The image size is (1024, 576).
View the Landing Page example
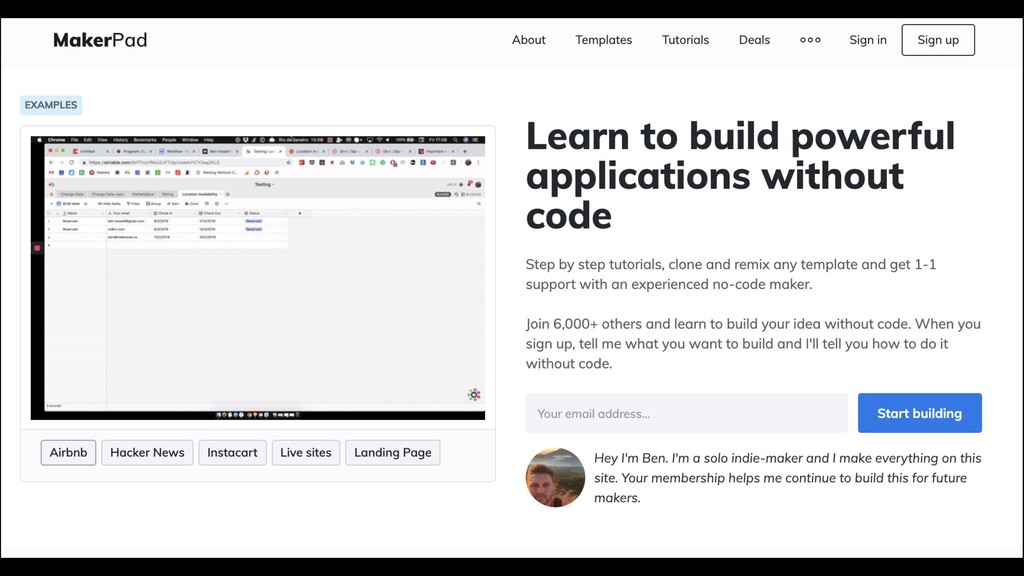[392, 452]
